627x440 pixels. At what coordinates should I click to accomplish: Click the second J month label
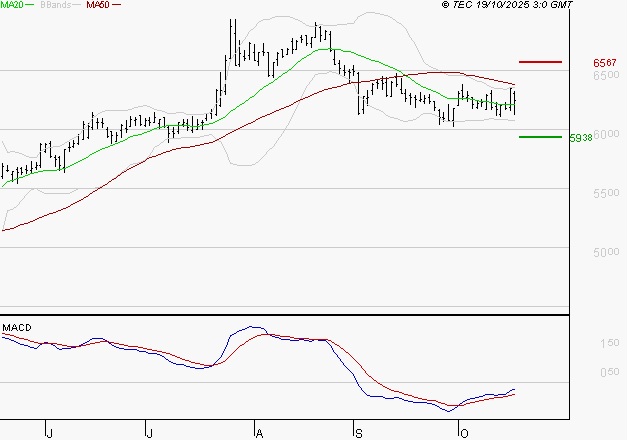coord(150,434)
